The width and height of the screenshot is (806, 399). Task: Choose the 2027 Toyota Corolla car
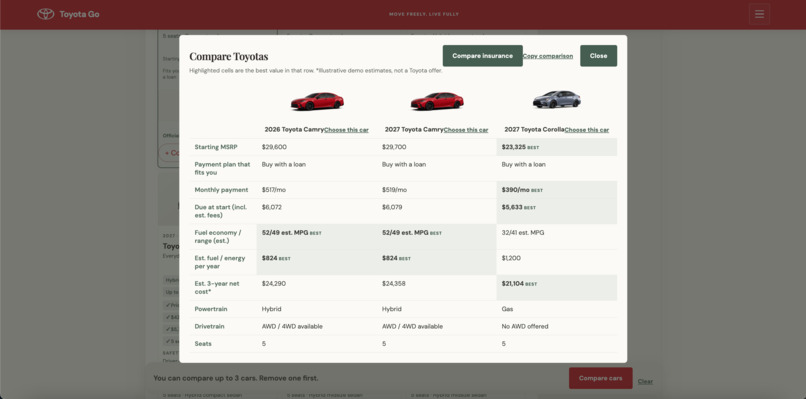click(x=587, y=130)
